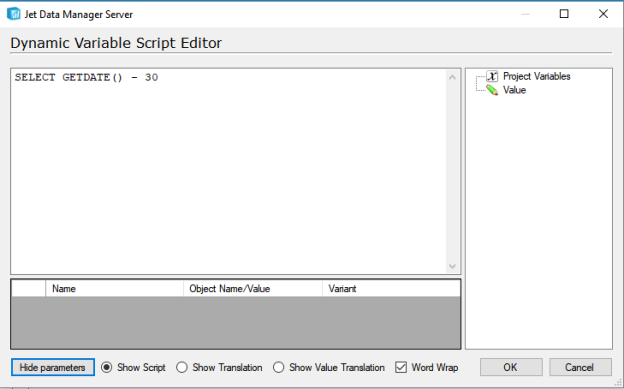Confirm the script with OK
The image size is (624, 389).
click(x=511, y=367)
